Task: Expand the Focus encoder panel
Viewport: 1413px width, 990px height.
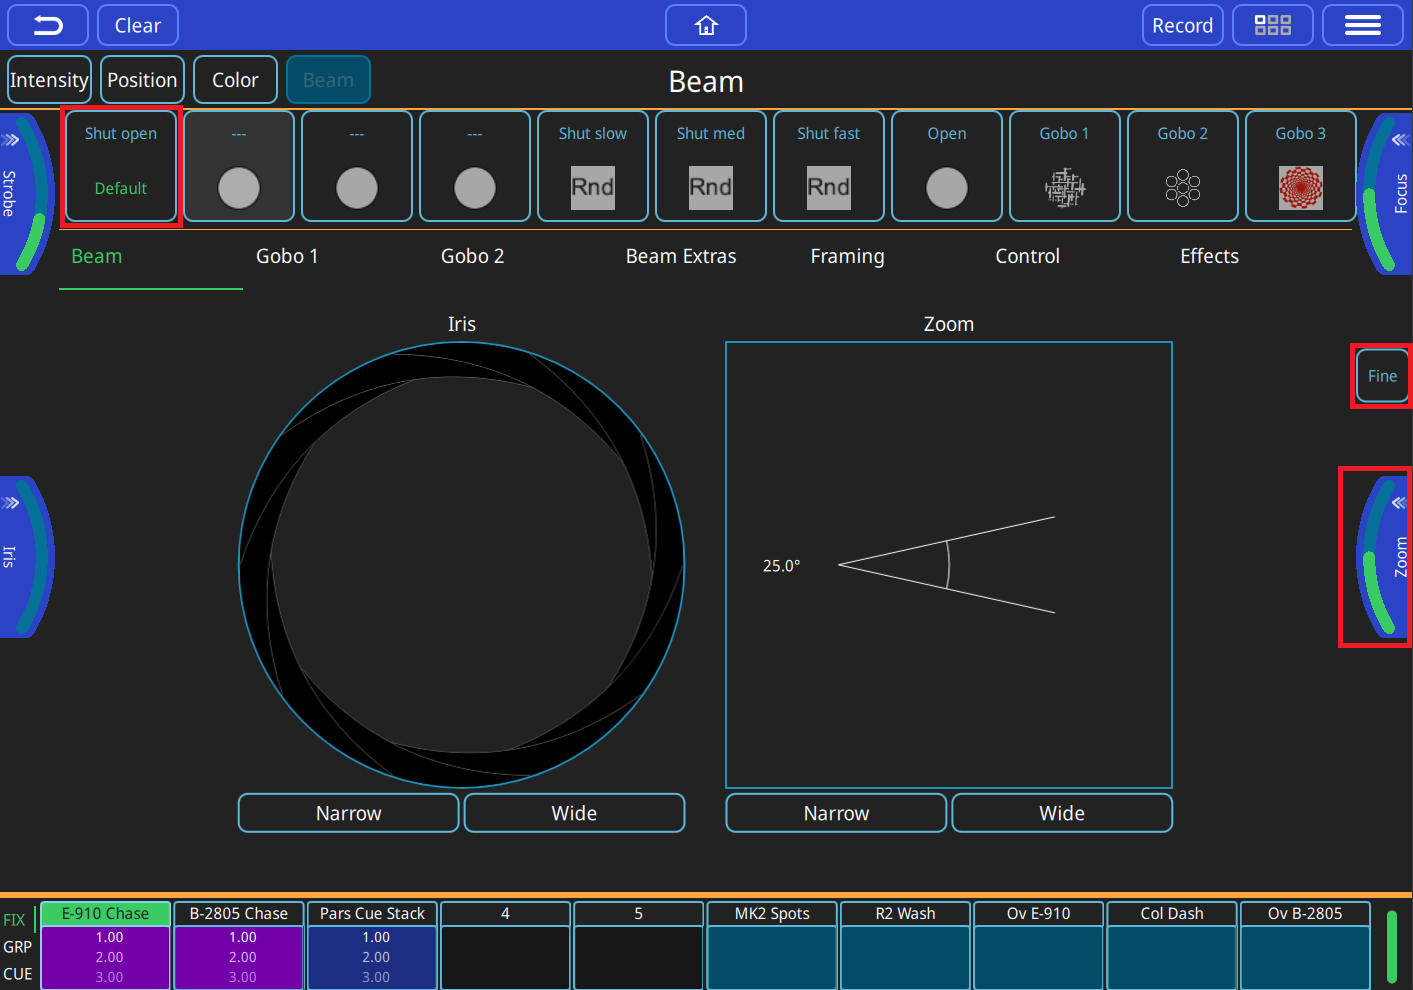Action: click(1399, 140)
